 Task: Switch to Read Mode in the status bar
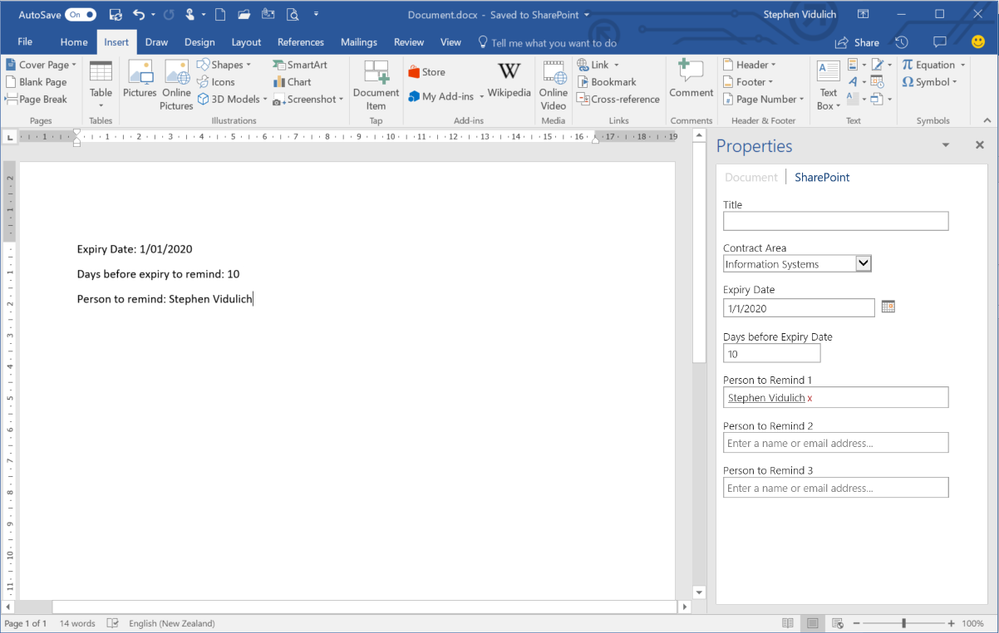coord(788,622)
